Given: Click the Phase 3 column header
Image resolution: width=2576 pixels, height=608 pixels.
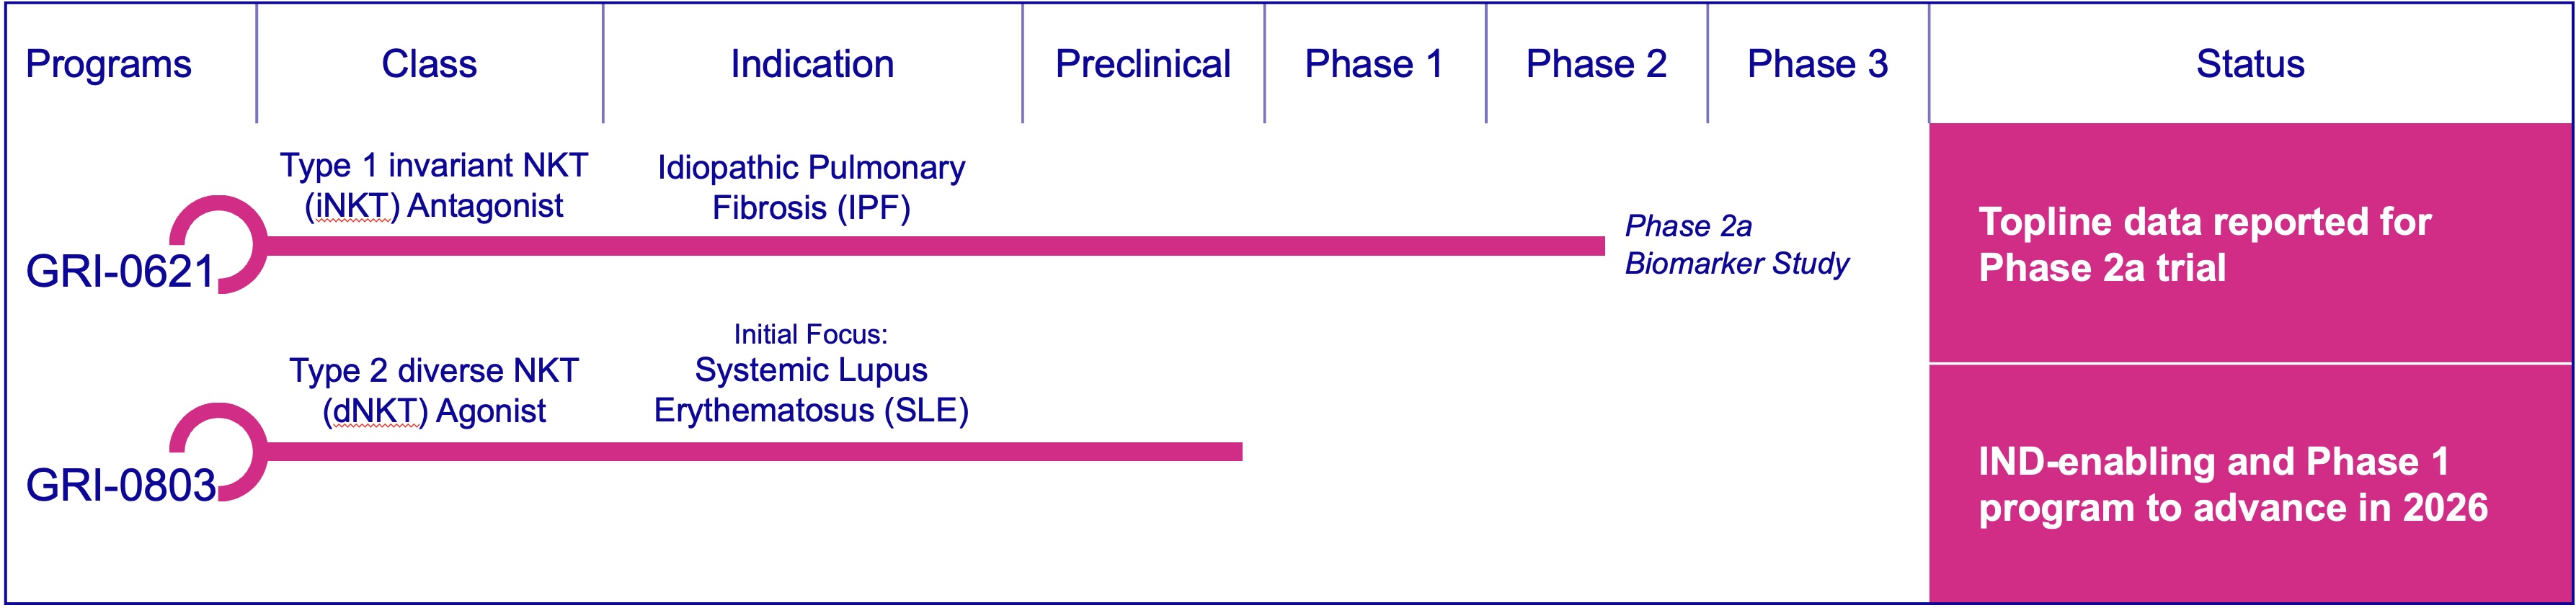Looking at the screenshot, I should tap(1817, 64).
